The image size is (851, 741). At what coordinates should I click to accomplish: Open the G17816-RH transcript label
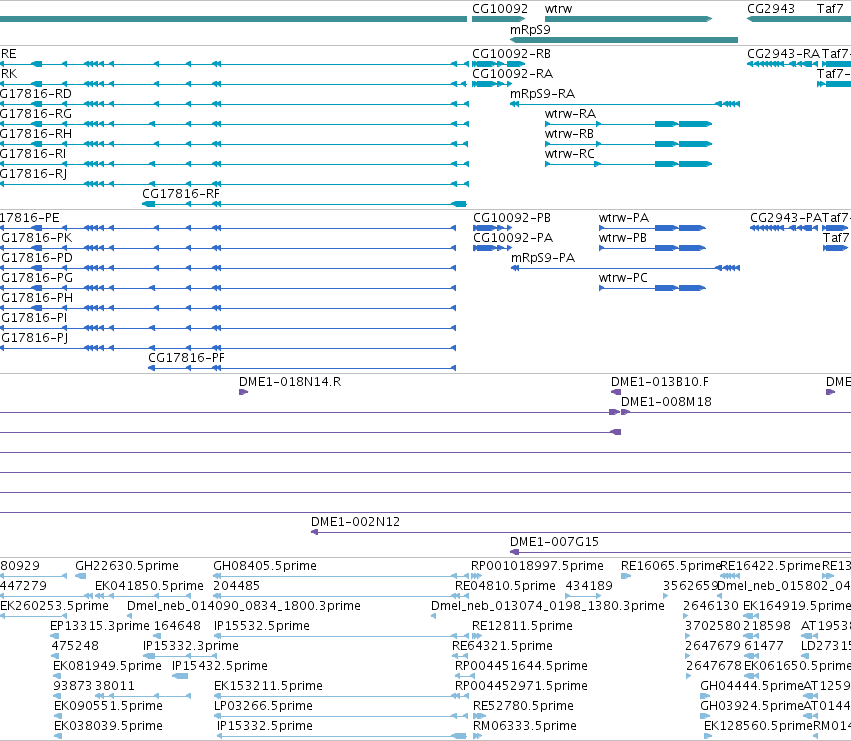coord(36,134)
